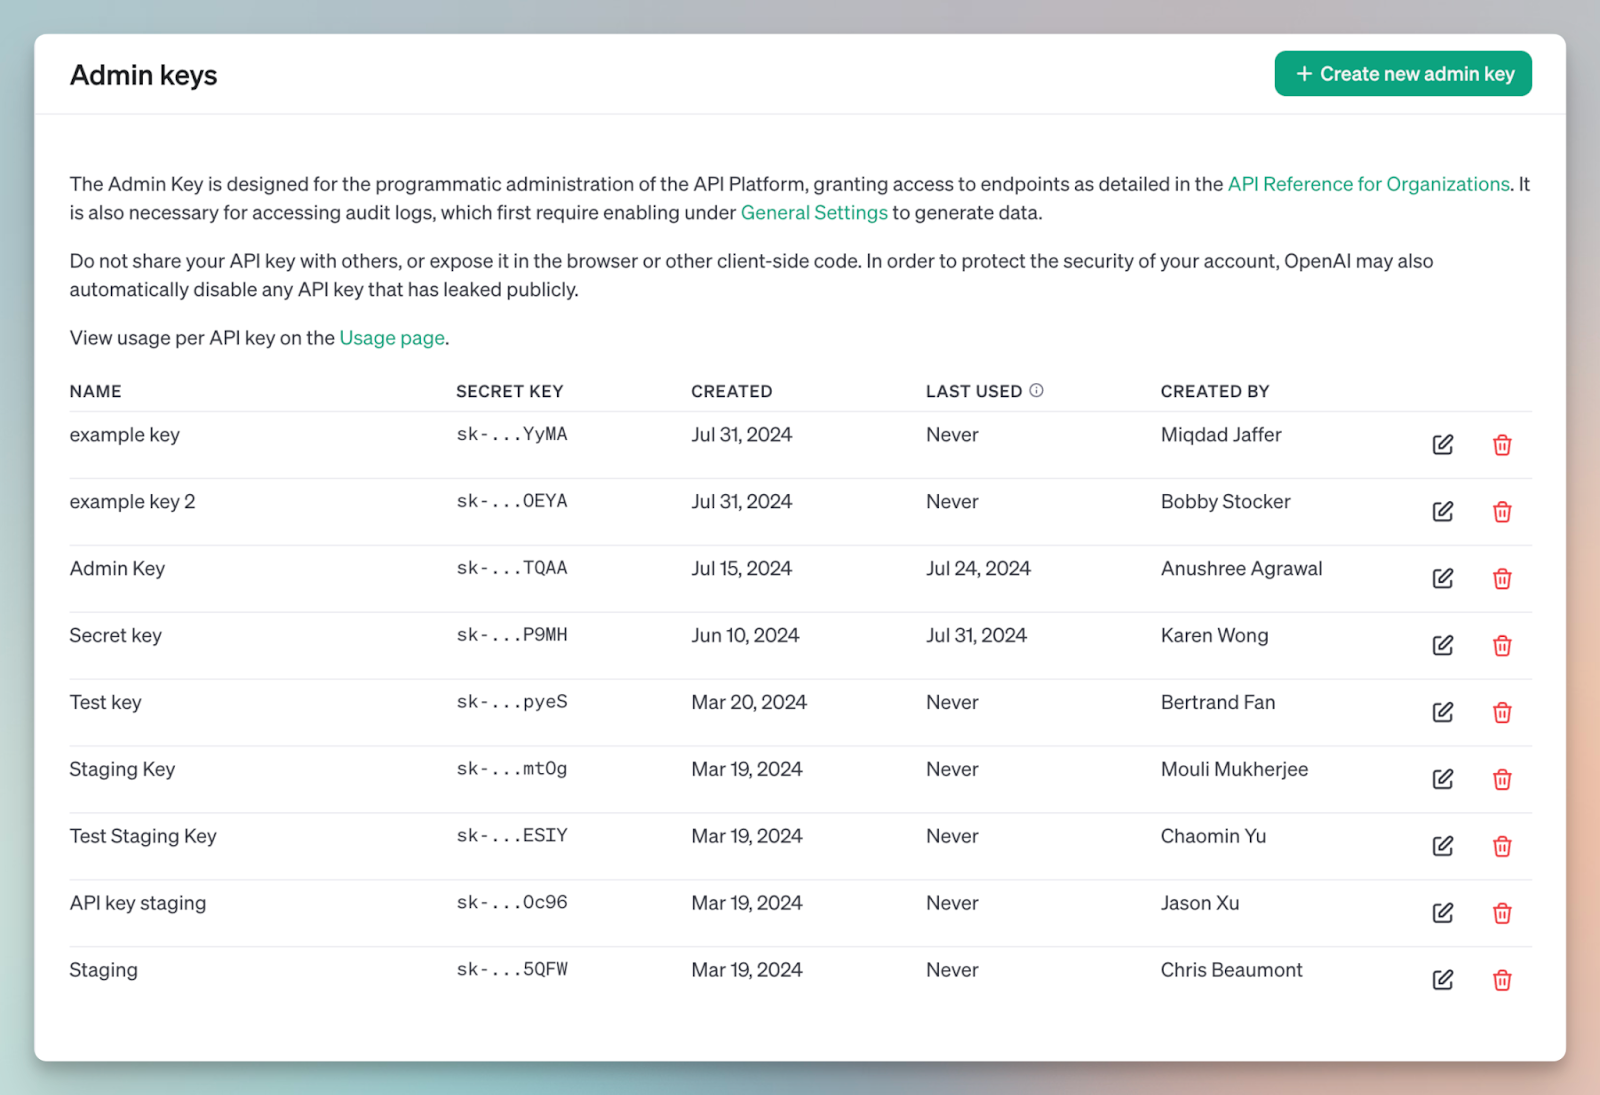Open the General Settings link
This screenshot has height=1095, width=1600.
814,212
